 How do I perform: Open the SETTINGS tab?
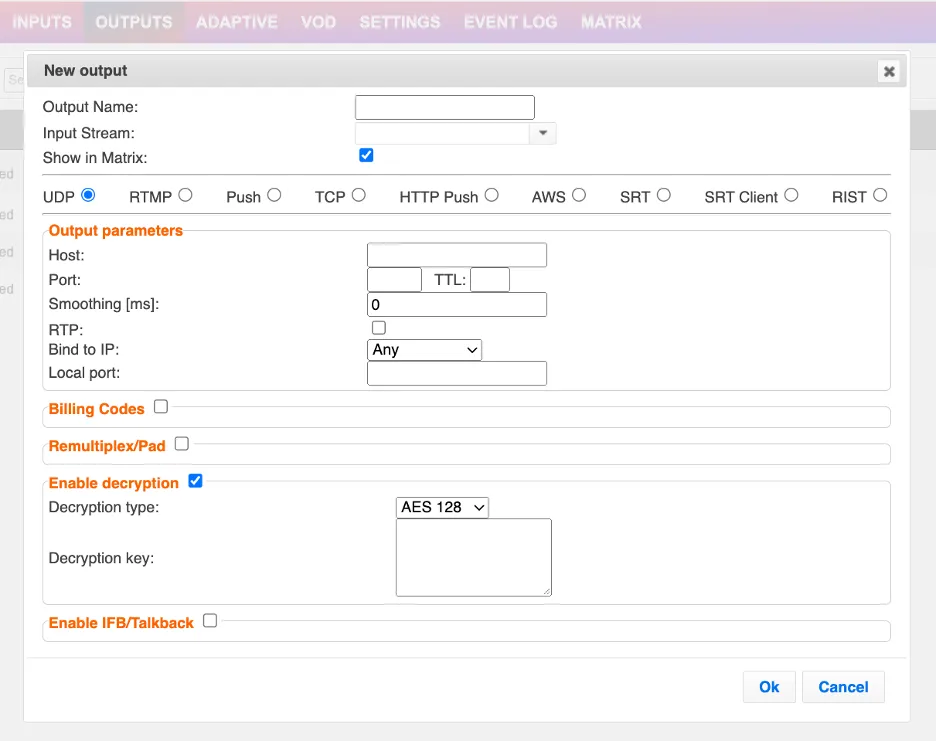[x=400, y=22]
